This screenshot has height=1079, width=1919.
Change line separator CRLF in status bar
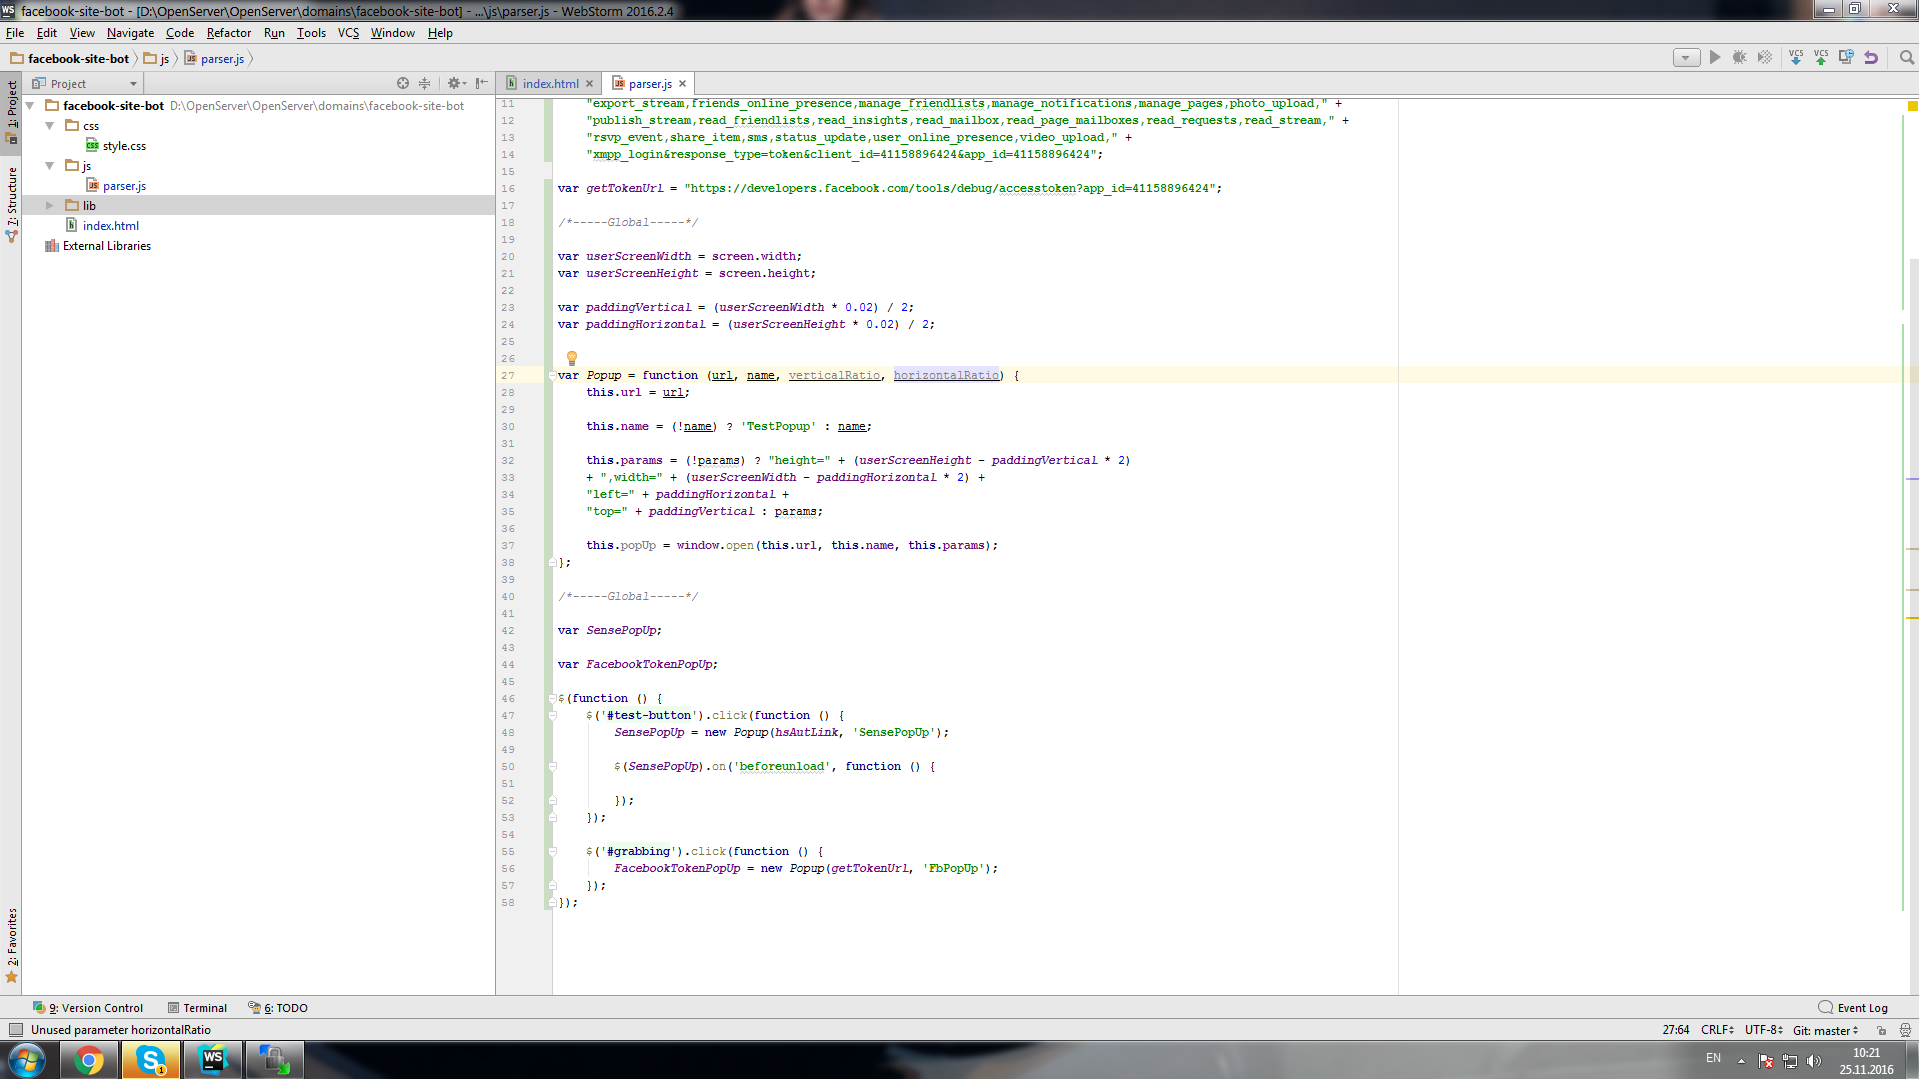tap(1717, 1030)
